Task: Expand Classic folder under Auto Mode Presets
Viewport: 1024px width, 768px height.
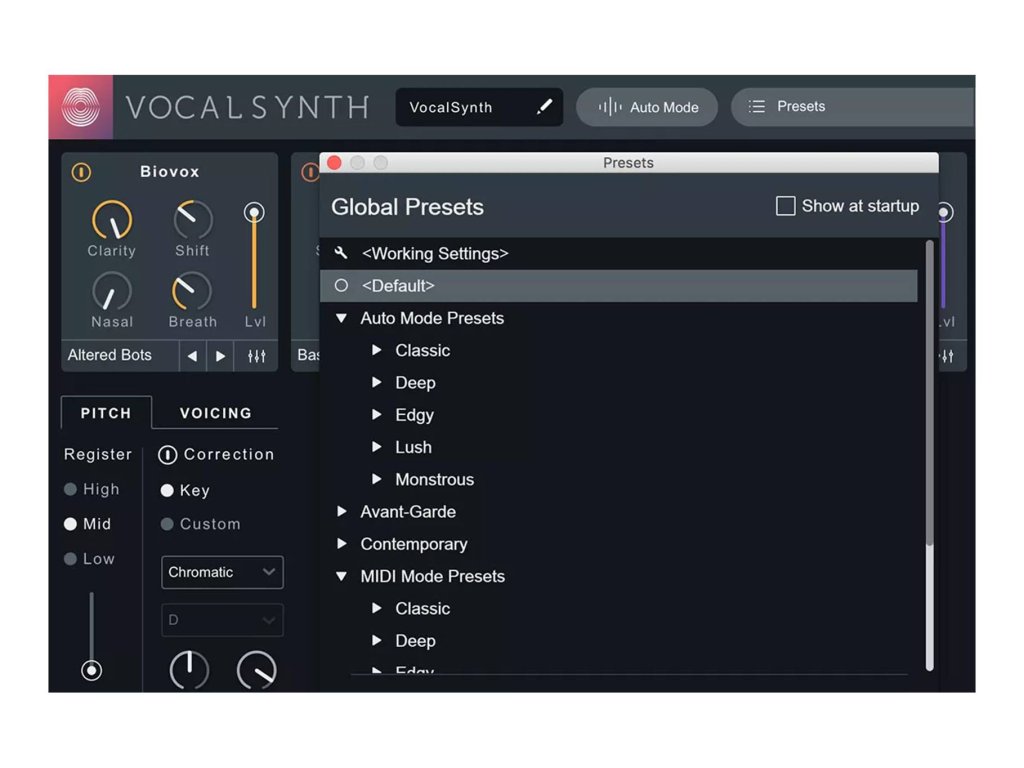Action: pyautogui.click(x=377, y=350)
